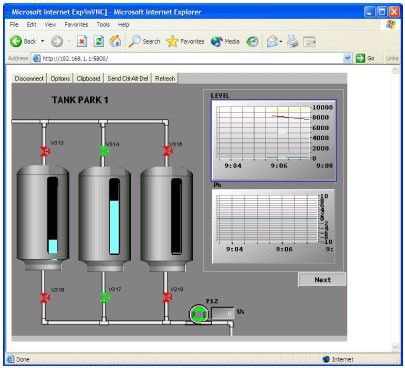The image size is (405, 368).
Task: Open the Search toolbar button
Action: tap(144, 41)
